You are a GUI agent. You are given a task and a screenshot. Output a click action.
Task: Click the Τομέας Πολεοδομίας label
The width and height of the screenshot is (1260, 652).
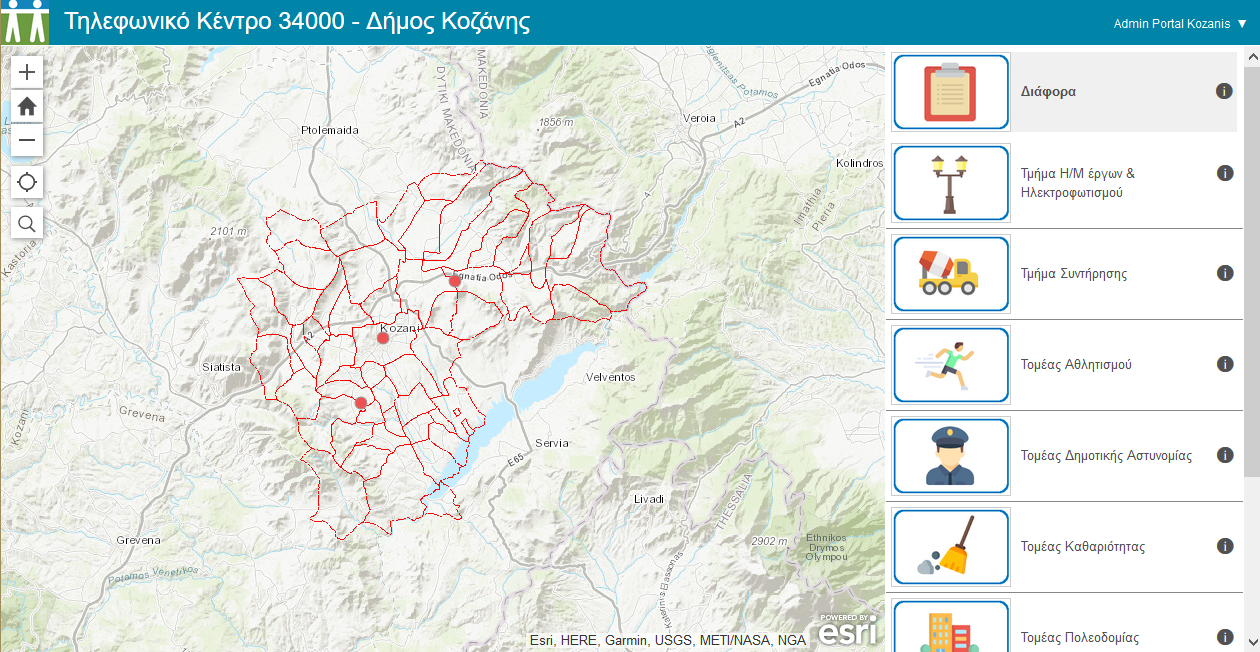click(x=1079, y=637)
